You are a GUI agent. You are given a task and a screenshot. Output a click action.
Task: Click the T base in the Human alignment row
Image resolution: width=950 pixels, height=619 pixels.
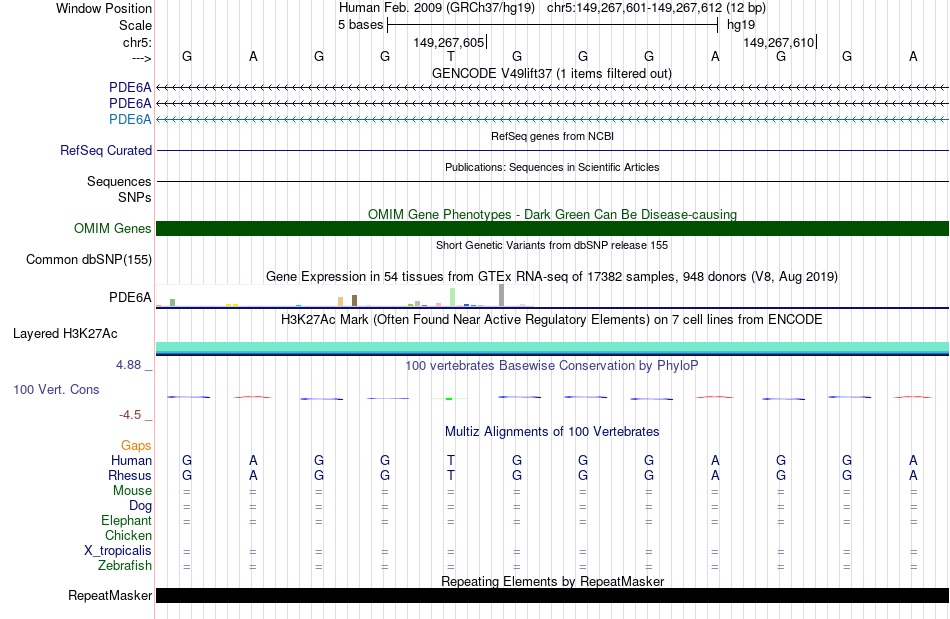click(451, 460)
